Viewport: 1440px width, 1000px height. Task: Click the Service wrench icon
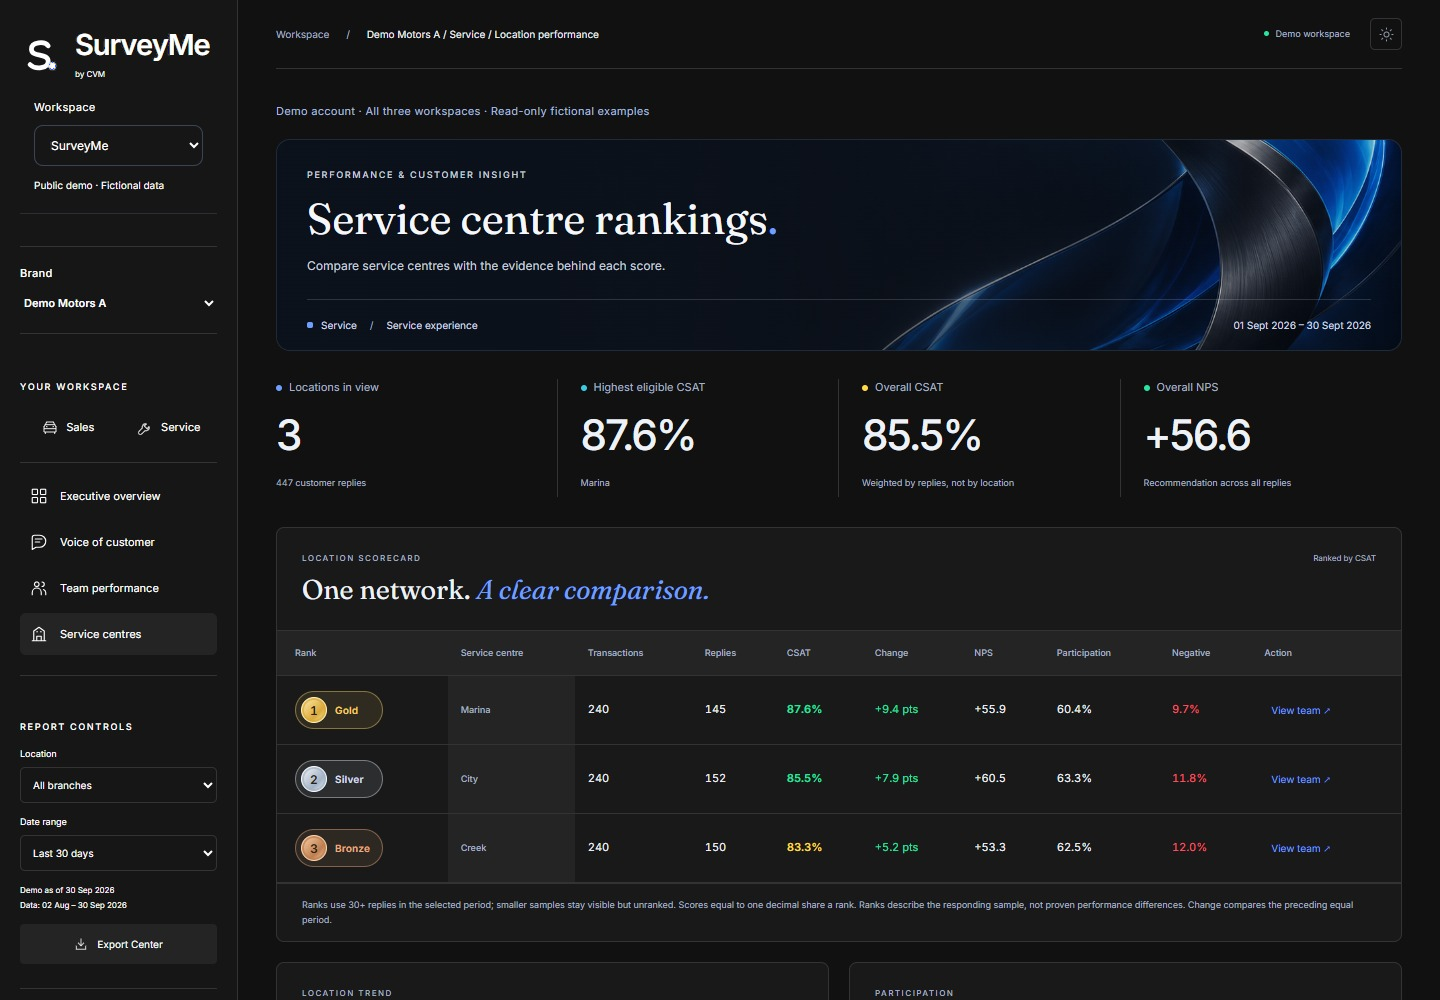[144, 428]
